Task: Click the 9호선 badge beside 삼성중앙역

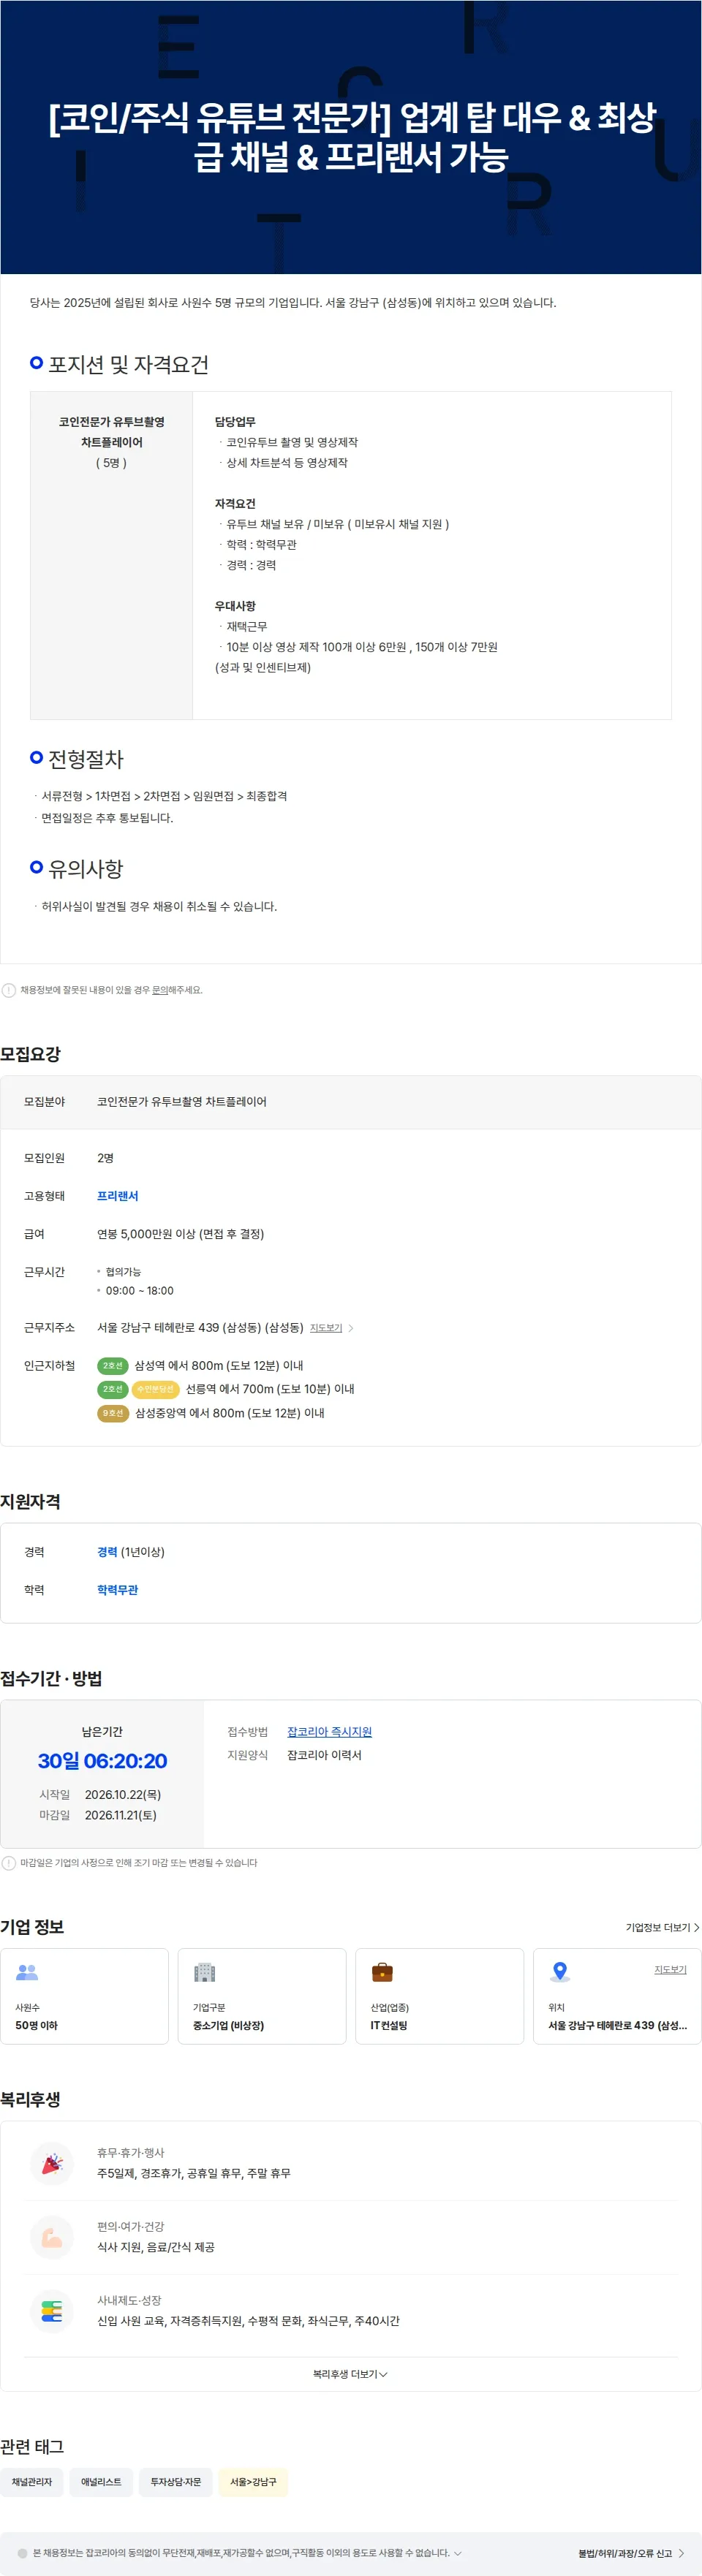Action: coord(113,1413)
